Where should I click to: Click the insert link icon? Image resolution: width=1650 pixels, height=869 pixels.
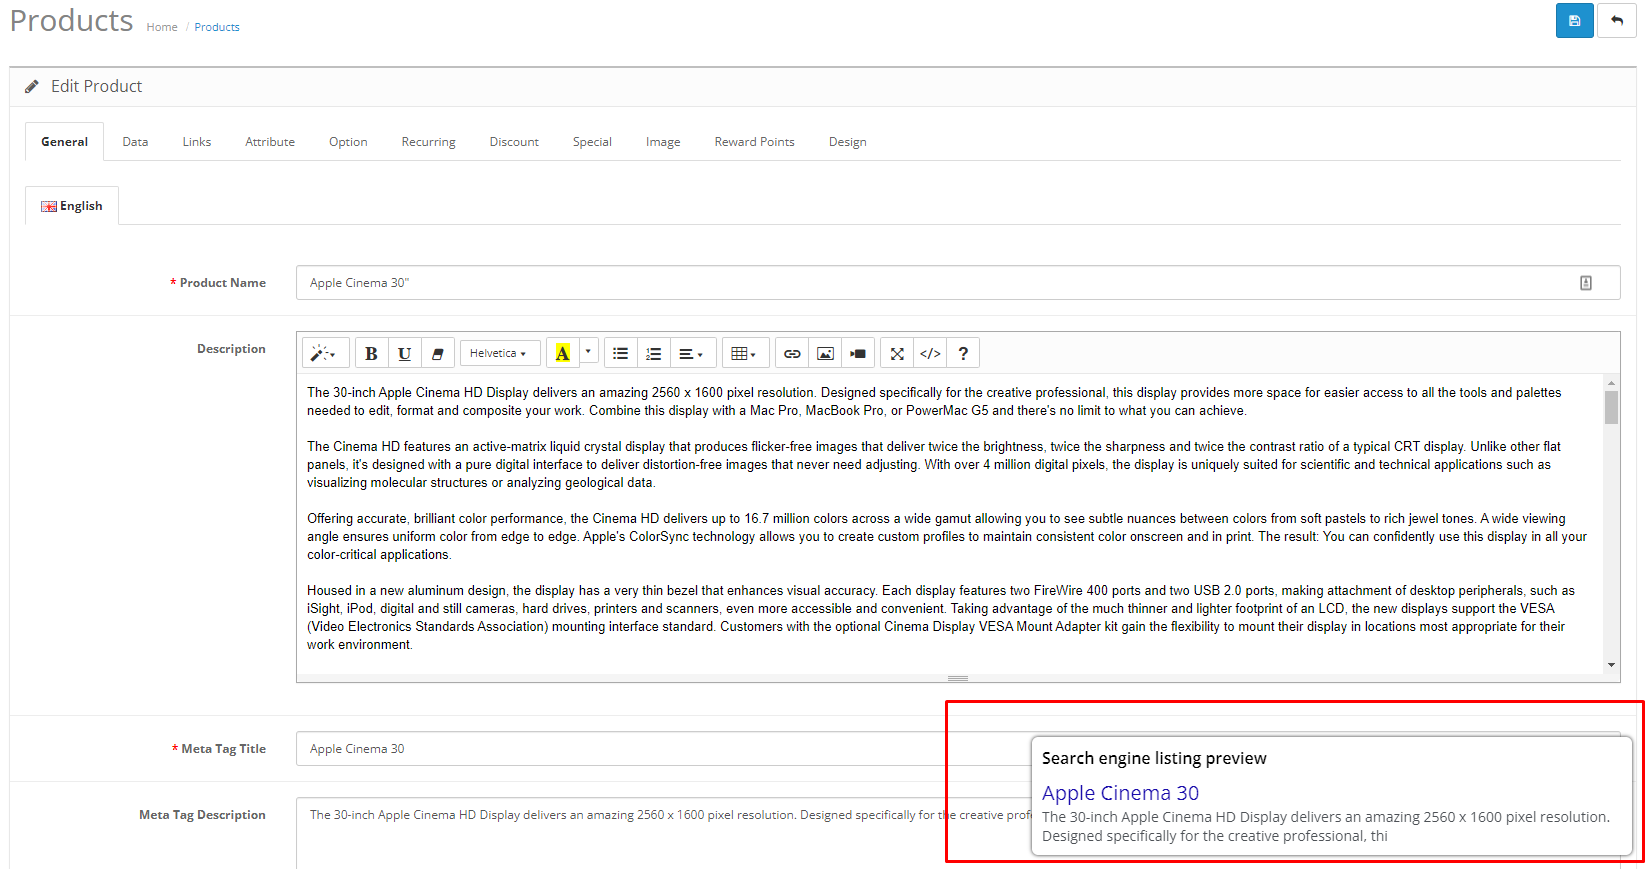pos(792,353)
